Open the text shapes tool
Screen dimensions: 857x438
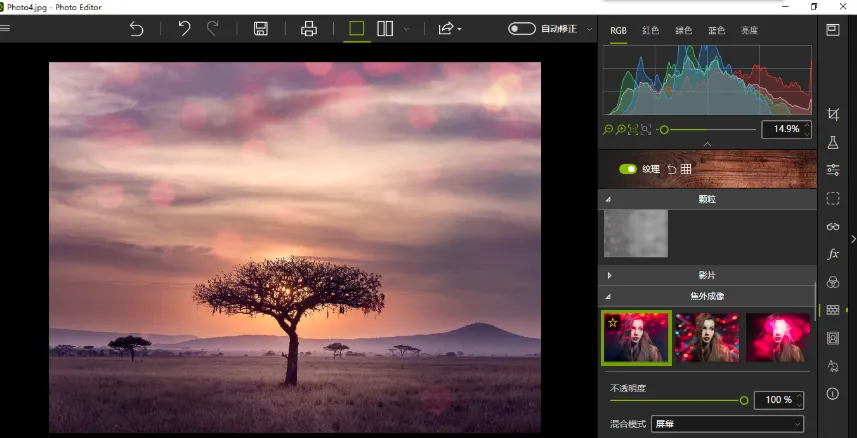pyautogui.click(x=832, y=366)
